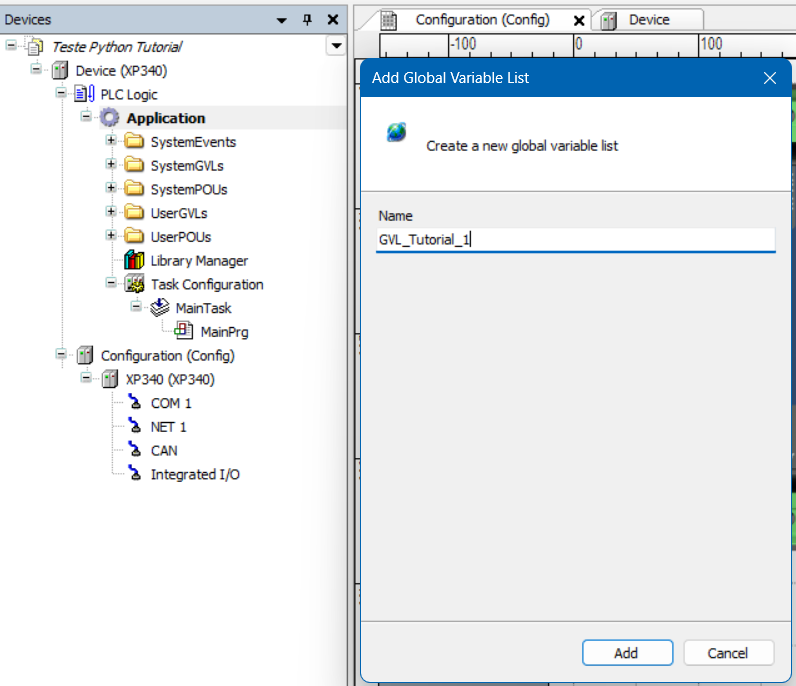The image size is (796, 686).
Task: Click the MainPrg program icon
Action: coord(184,332)
